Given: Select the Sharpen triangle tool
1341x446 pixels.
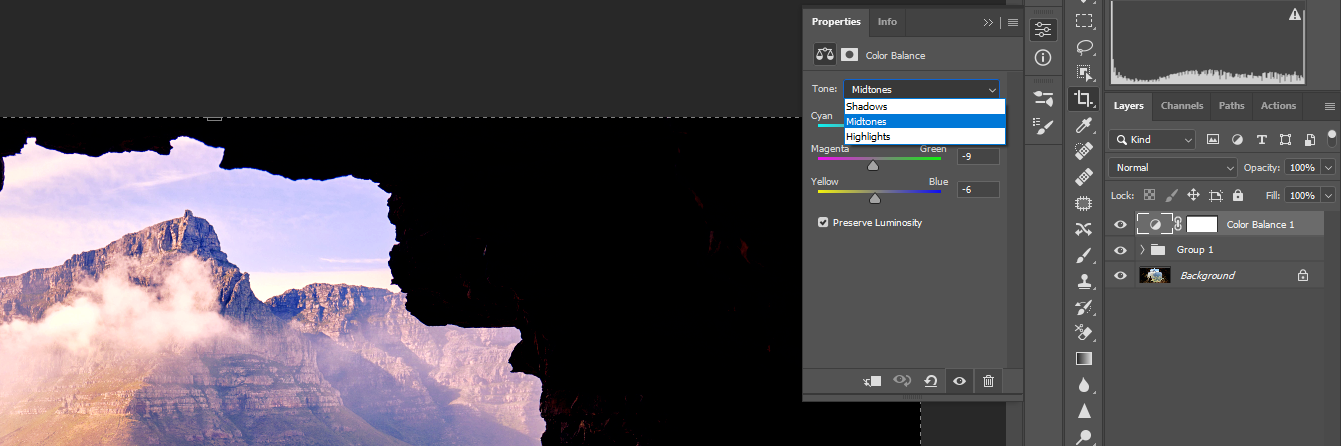Looking at the screenshot, I should (1084, 410).
